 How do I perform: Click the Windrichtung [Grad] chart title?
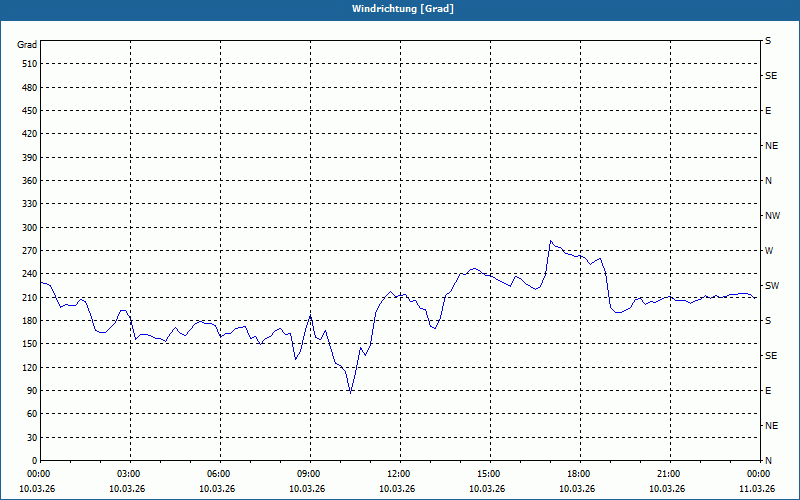coord(403,9)
